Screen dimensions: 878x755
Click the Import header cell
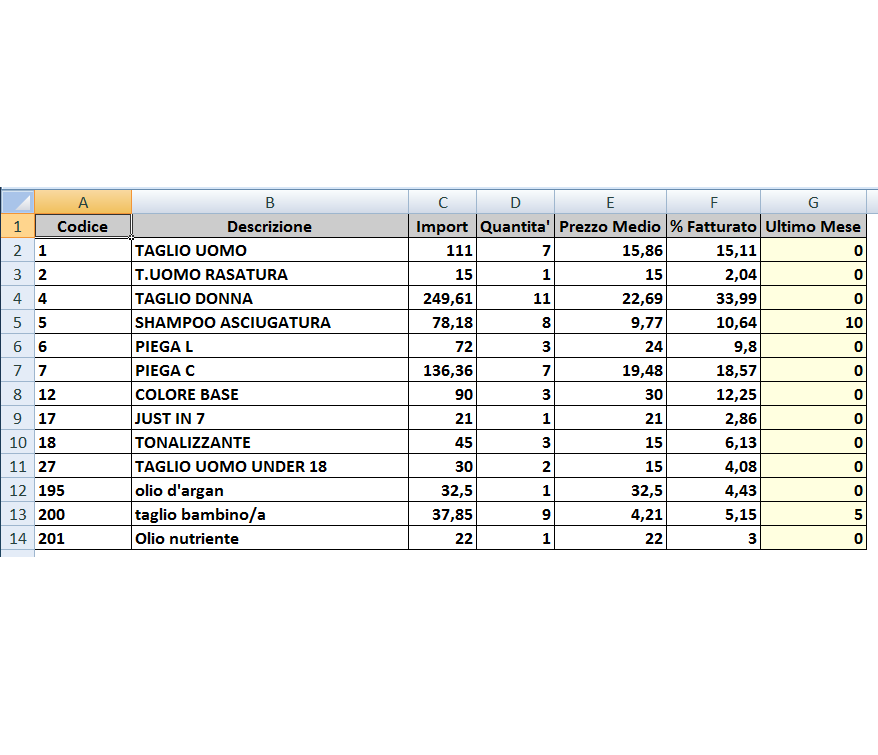point(442,226)
